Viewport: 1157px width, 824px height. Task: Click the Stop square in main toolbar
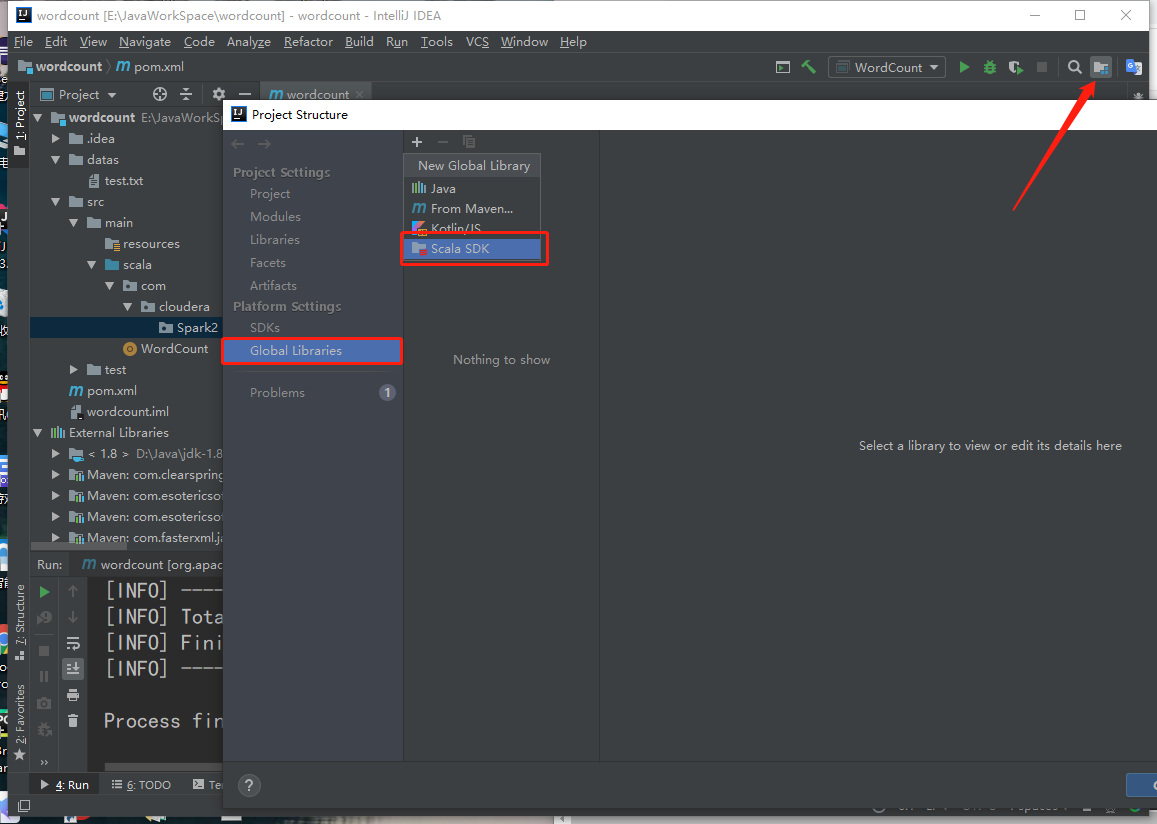coord(1042,67)
